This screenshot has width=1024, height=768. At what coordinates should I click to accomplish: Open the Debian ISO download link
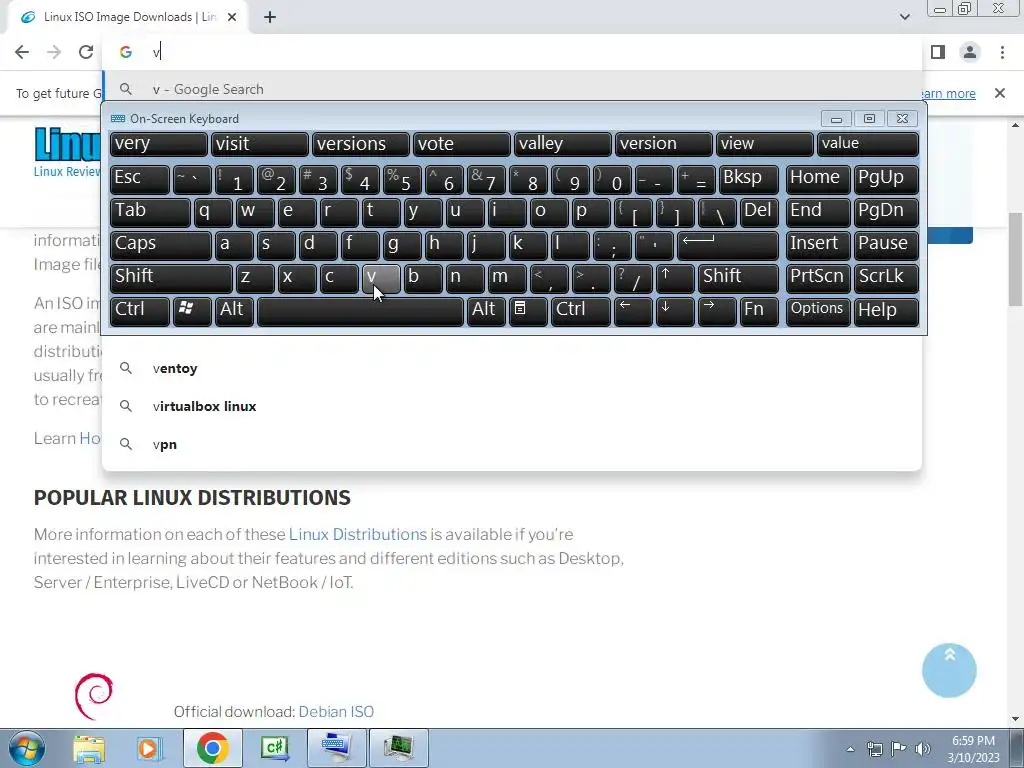coord(336,711)
